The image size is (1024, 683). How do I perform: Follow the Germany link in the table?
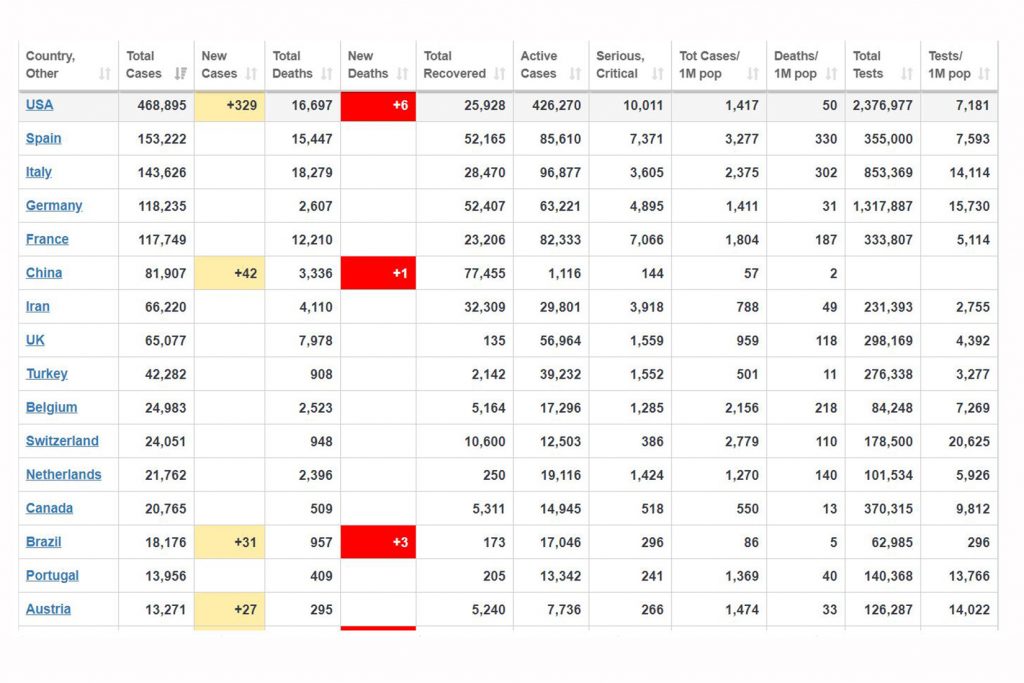54,206
